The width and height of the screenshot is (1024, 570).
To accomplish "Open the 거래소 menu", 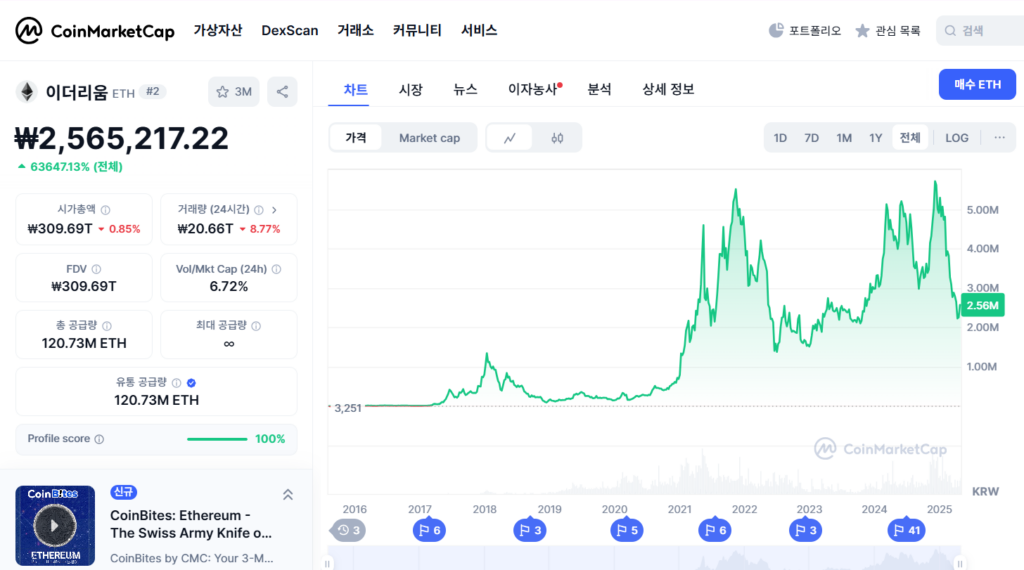I will click(355, 31).
